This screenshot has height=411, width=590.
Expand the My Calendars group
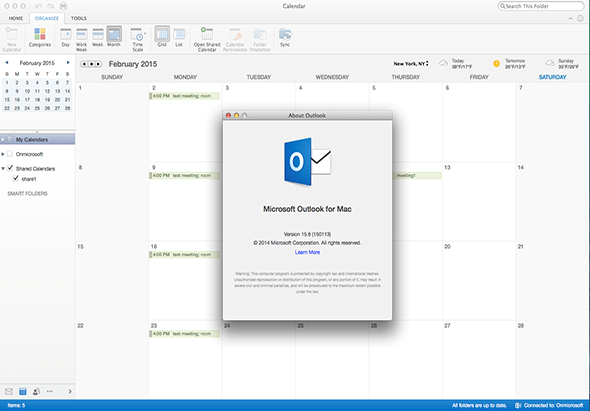coord(3,140)
